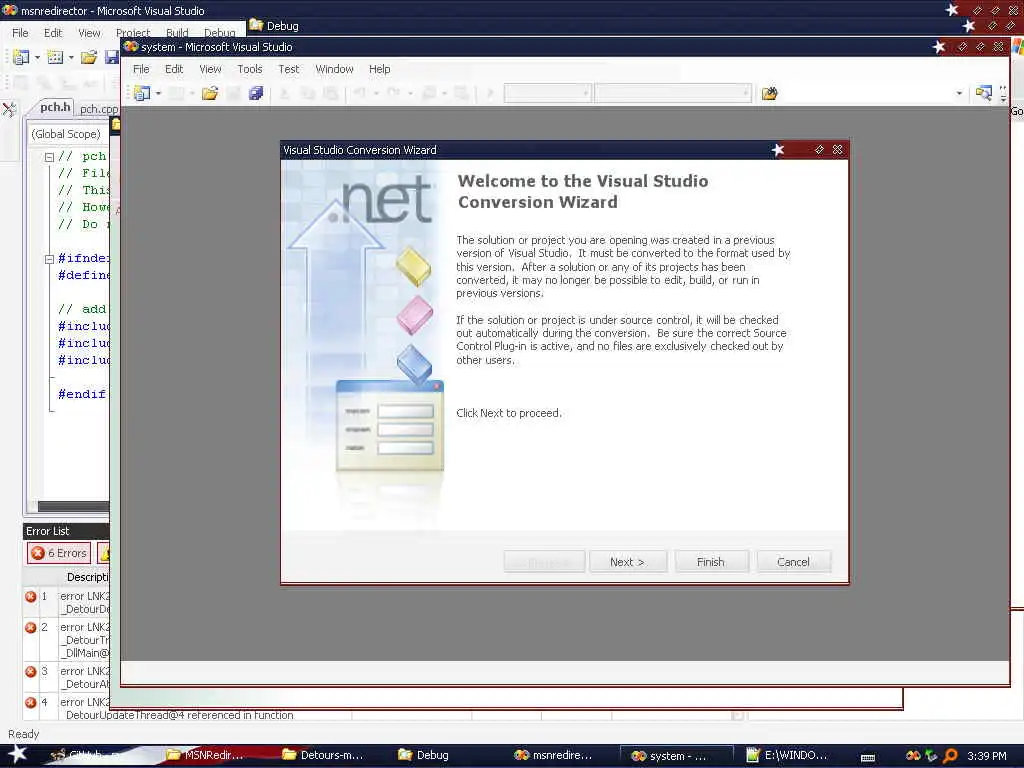Image resolution: width=1024 pixels, height=768 pixels.
Task: Cancel the Visual Studio Conversion Wizard
Action: click(793, 562)
